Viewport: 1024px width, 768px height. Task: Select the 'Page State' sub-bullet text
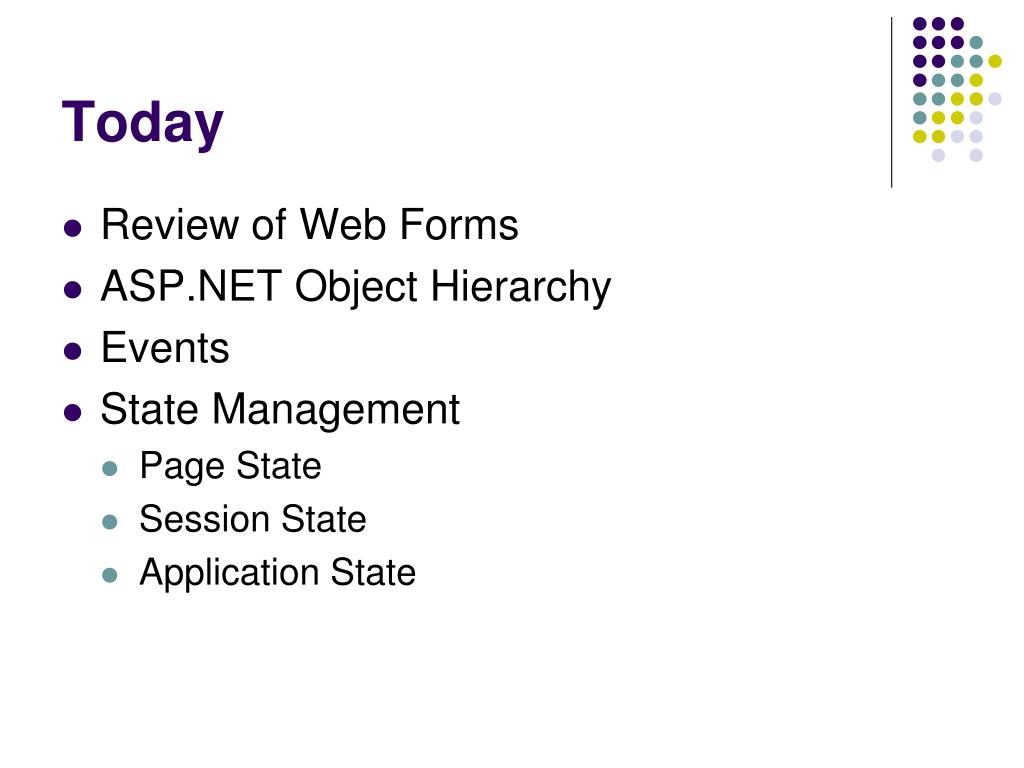pos(231,467)
